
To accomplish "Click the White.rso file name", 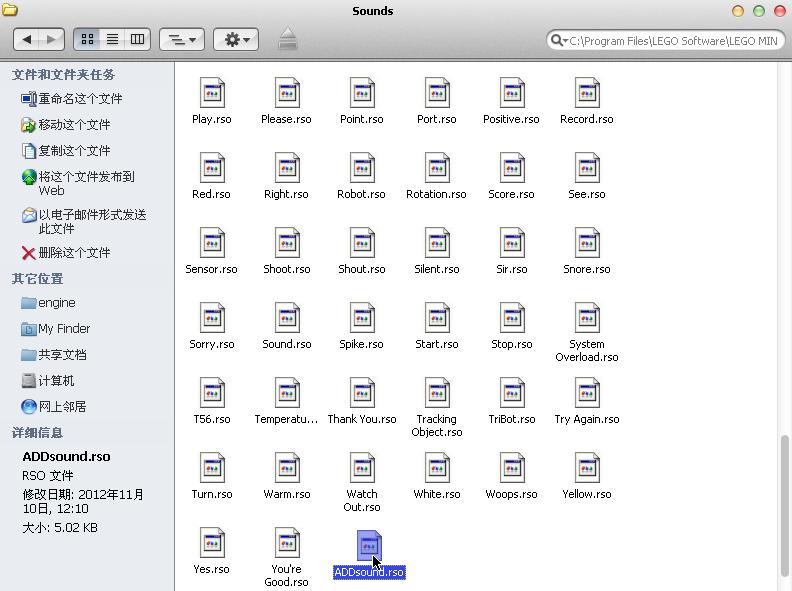I will point(437,495).
